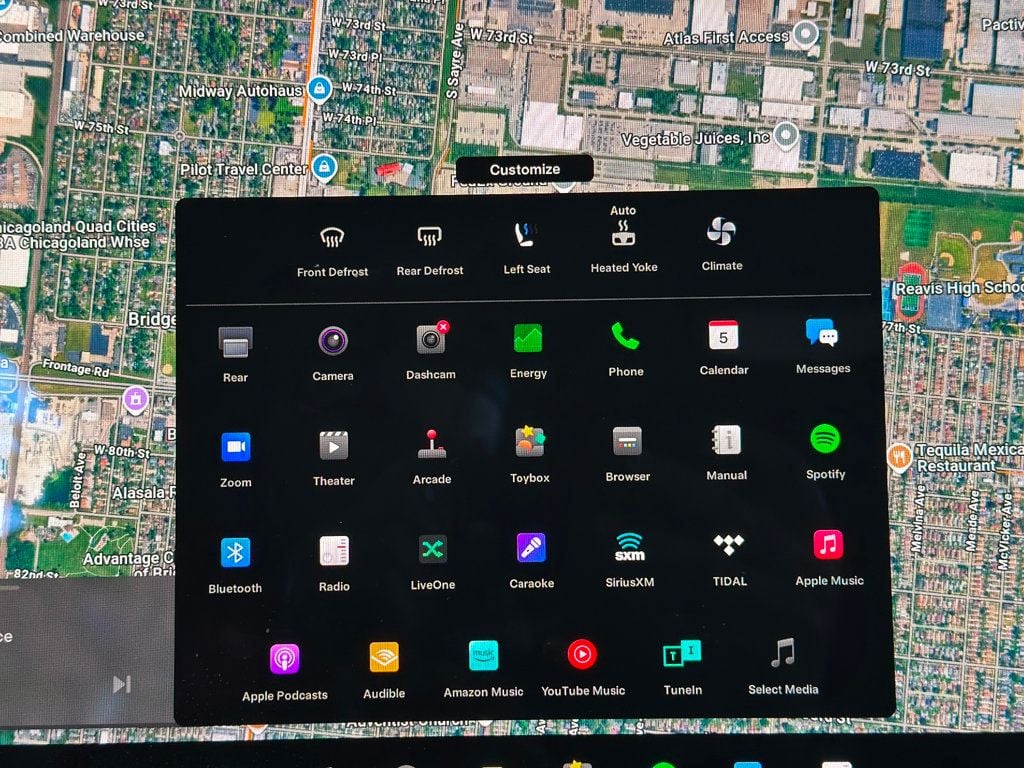The height and width of the screenshot is (768, 1024).
Task: Open the Radio app
Action: pos(334,551)
